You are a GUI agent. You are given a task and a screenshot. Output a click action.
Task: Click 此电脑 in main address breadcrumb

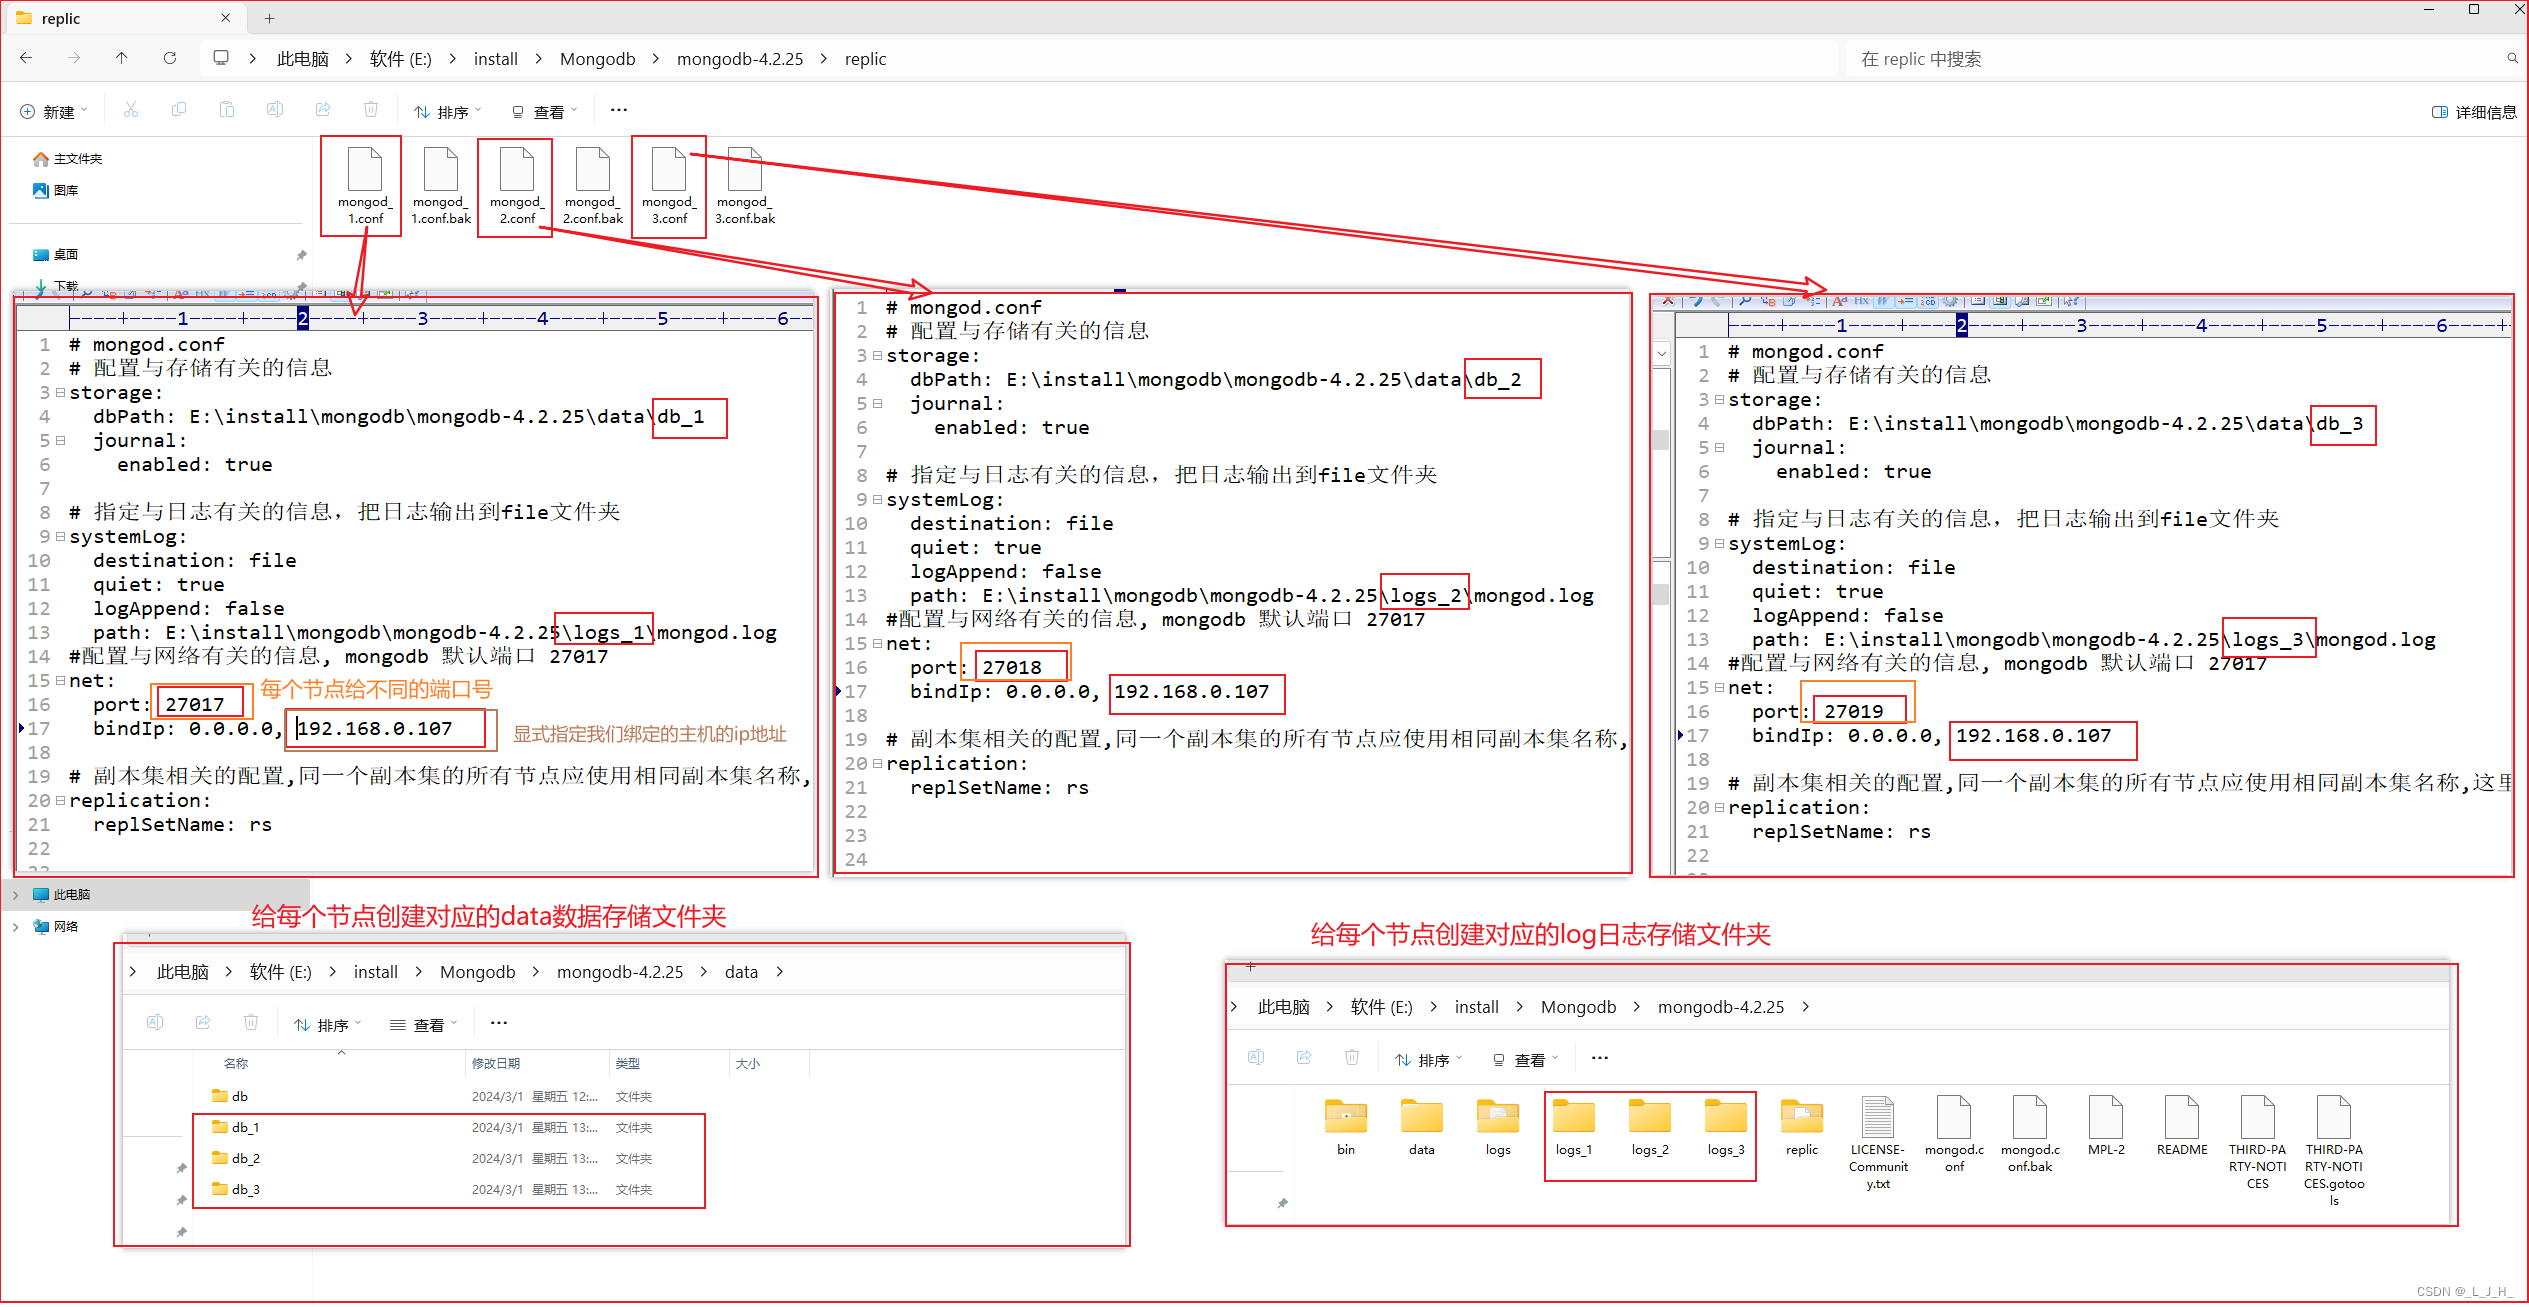pyautogui.click(x=303, y=59)
